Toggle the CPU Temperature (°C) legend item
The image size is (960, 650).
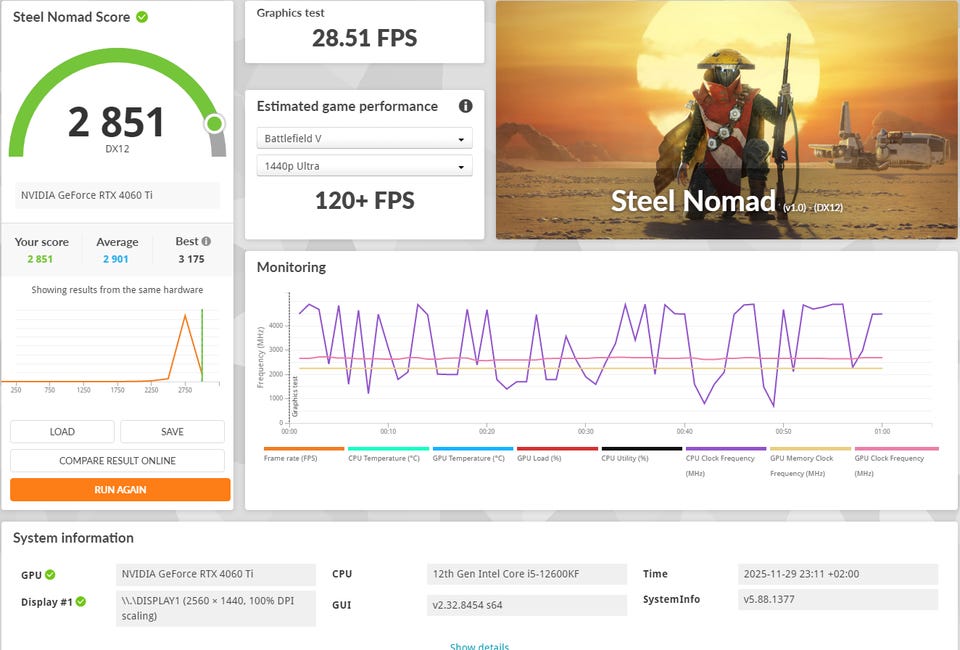coord(388,454)
